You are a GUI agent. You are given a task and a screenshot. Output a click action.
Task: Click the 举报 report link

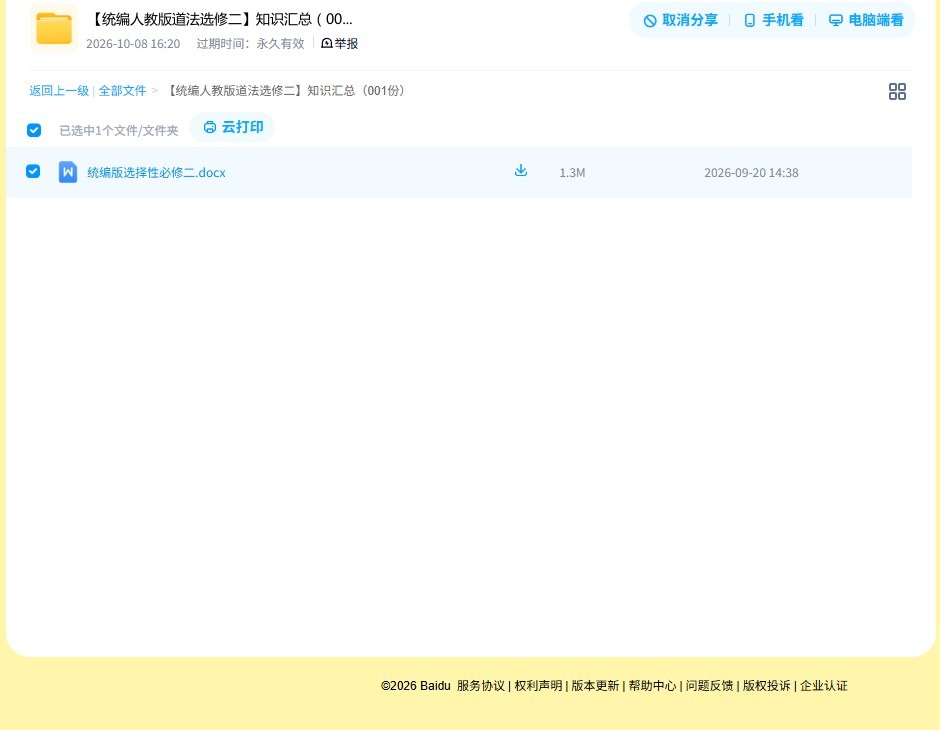coord(339,43)
